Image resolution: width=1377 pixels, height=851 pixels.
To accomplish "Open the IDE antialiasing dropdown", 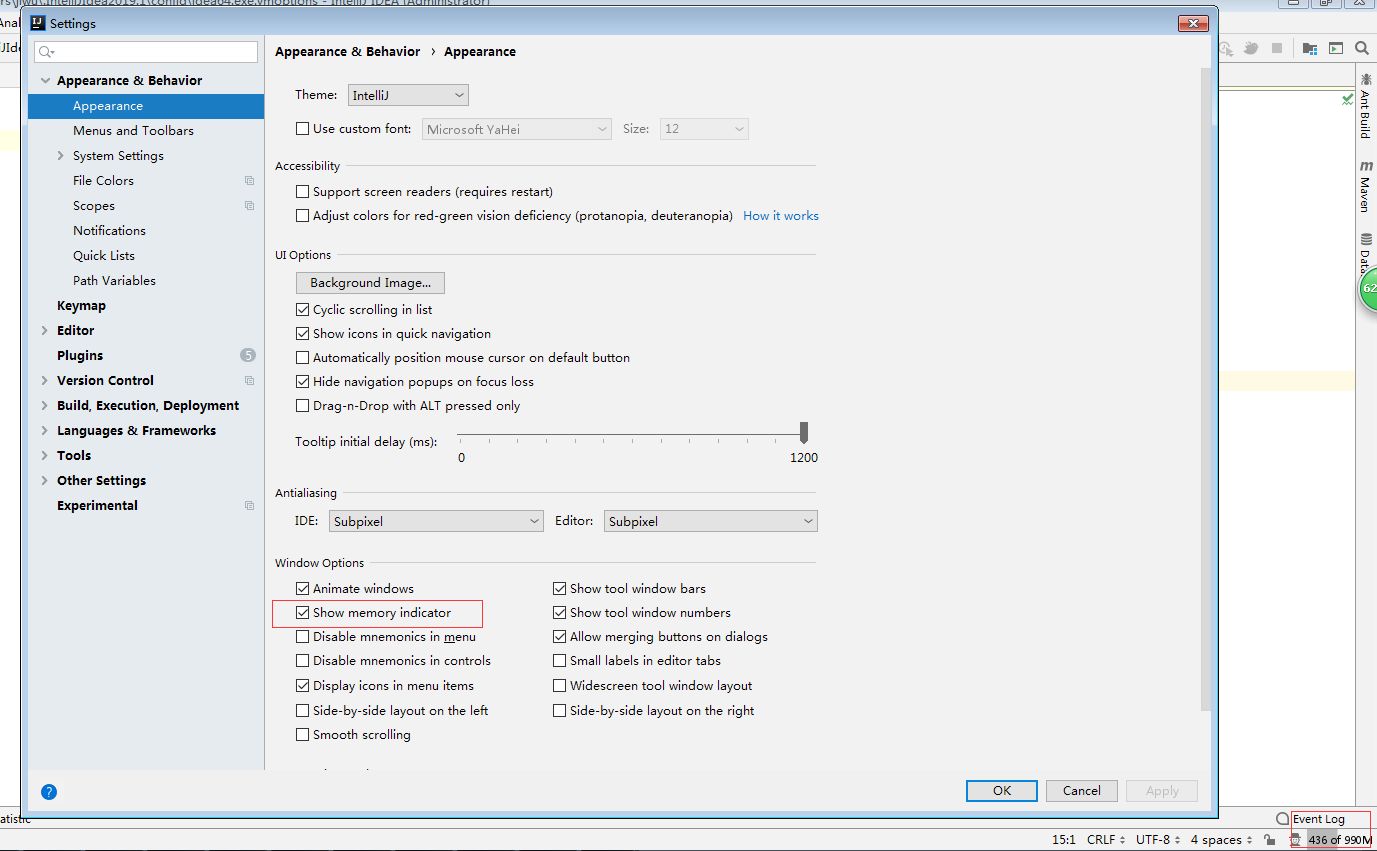I will [x=436, y=521].
